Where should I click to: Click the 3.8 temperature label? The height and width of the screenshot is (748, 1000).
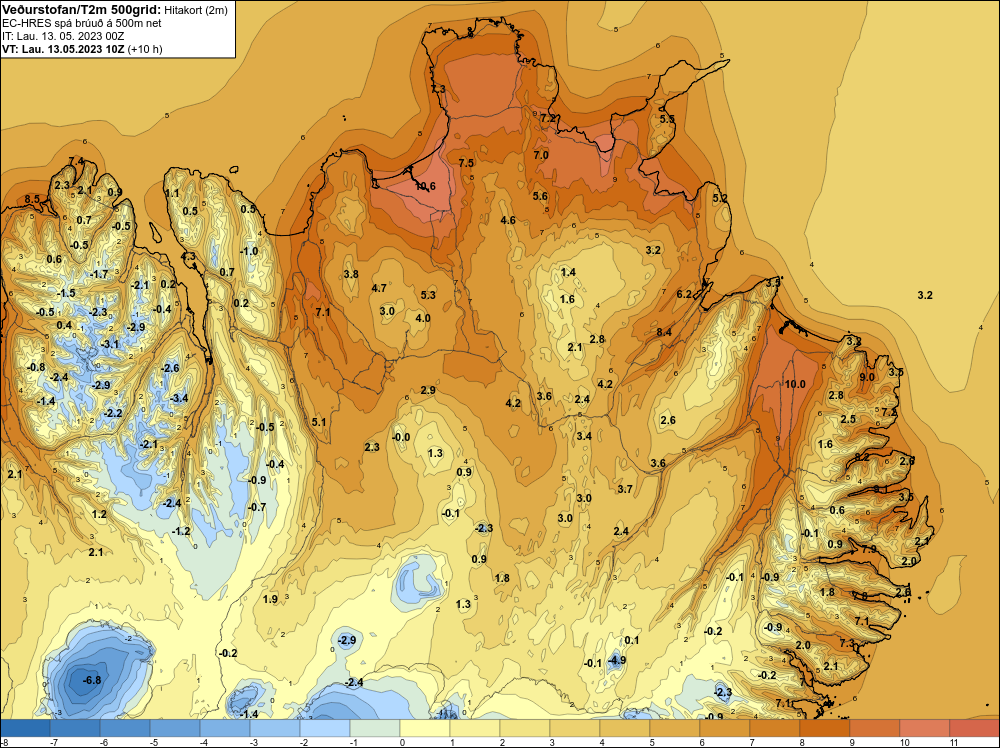[351, 274]
